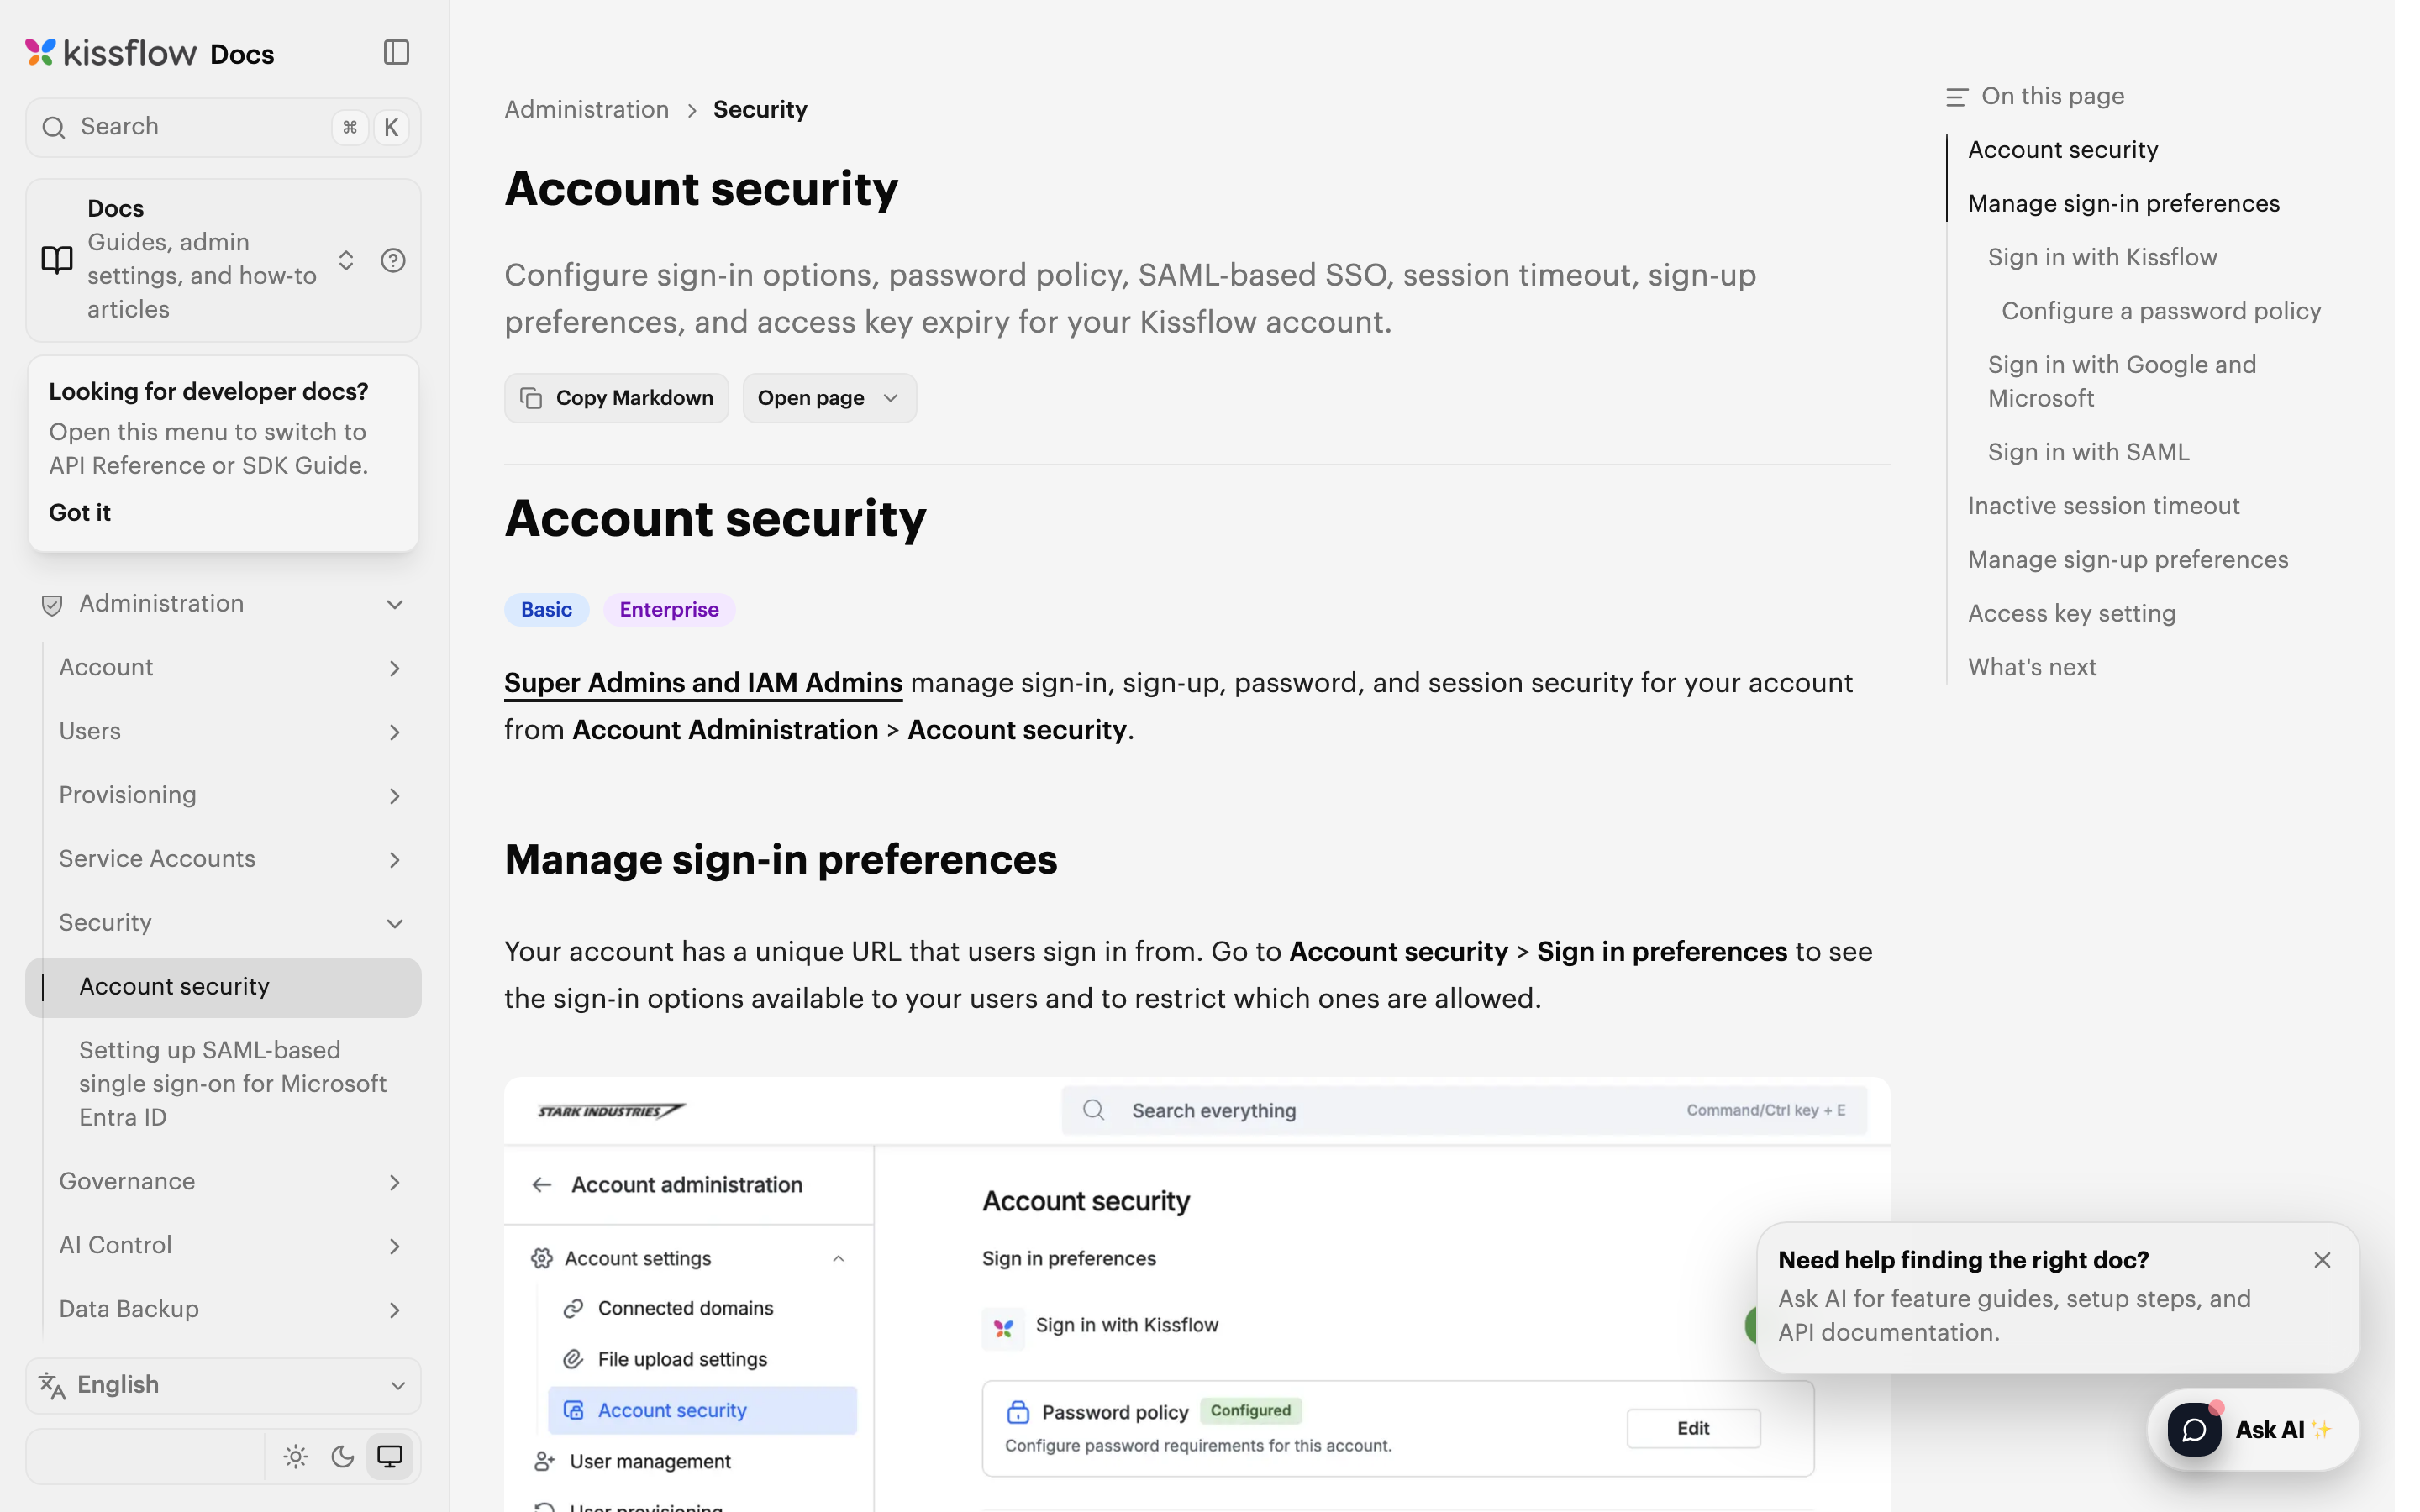Image resolution: width=2420 pixels, height=1512 pixels.
Task: Jump to Sign in with SAML section
Action: point(2088,452)
